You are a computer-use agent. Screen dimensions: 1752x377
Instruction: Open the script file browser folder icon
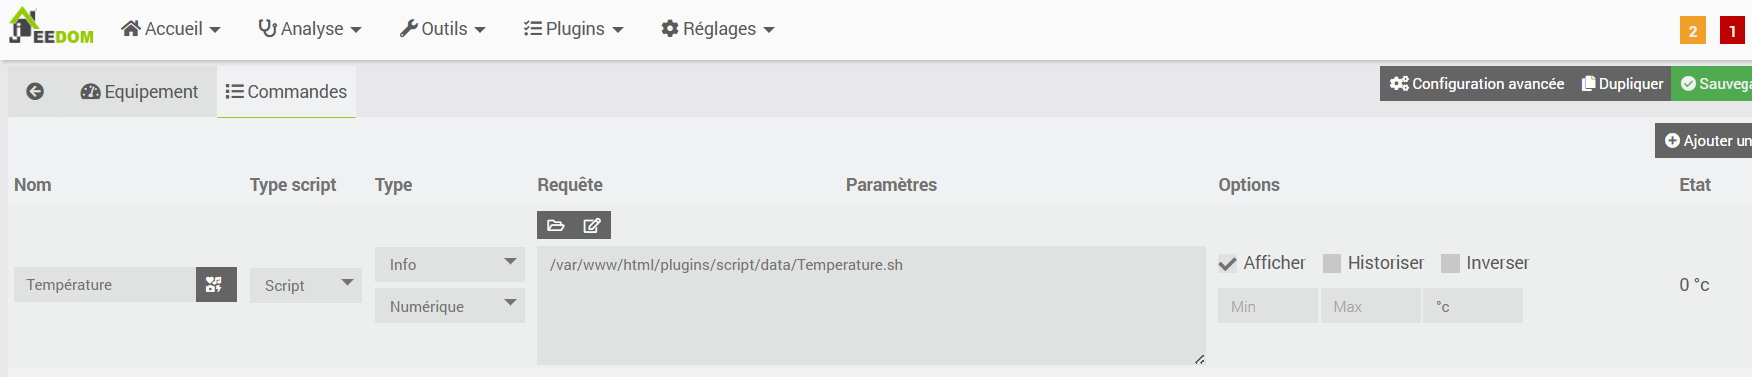(x=556, y=225)
